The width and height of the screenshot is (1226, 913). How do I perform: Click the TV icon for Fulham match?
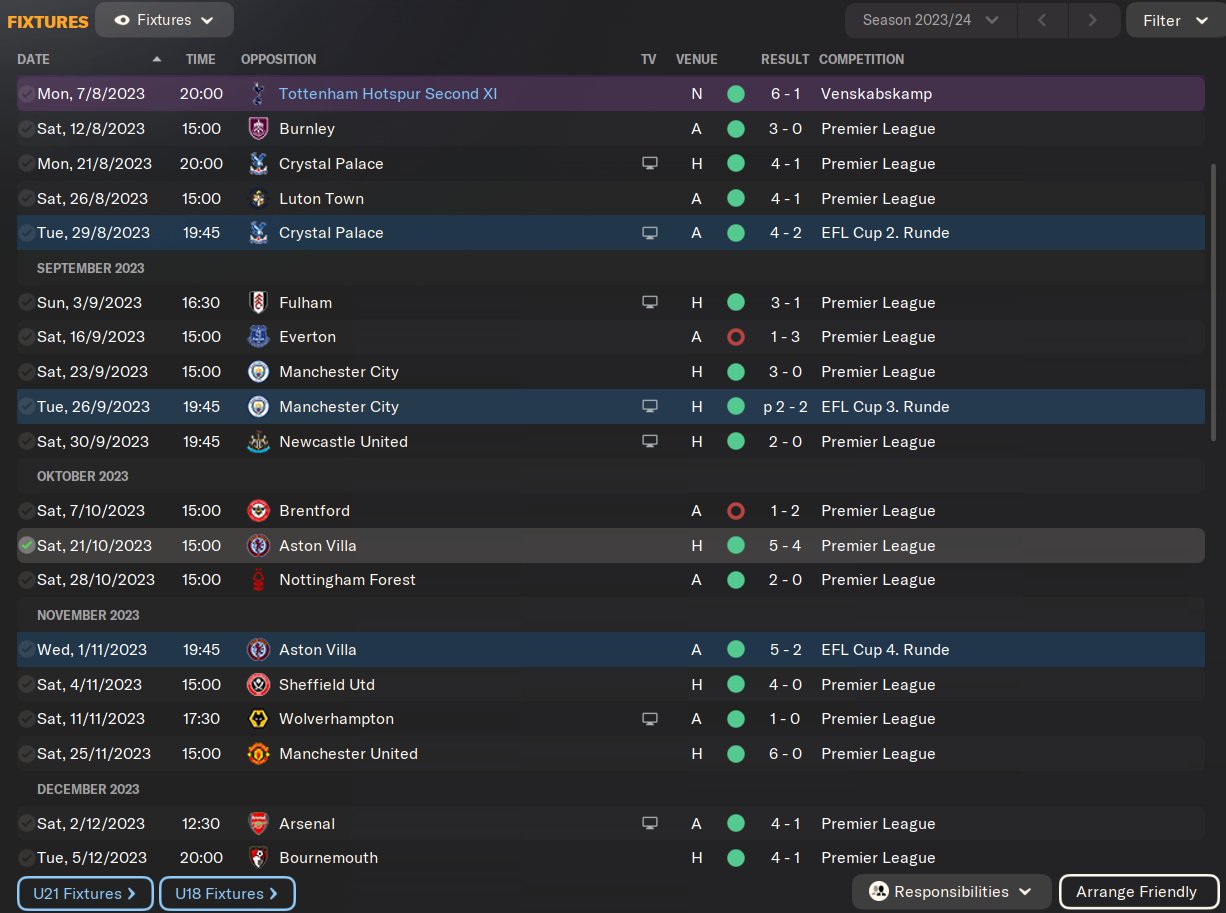(x=650, y=302)
